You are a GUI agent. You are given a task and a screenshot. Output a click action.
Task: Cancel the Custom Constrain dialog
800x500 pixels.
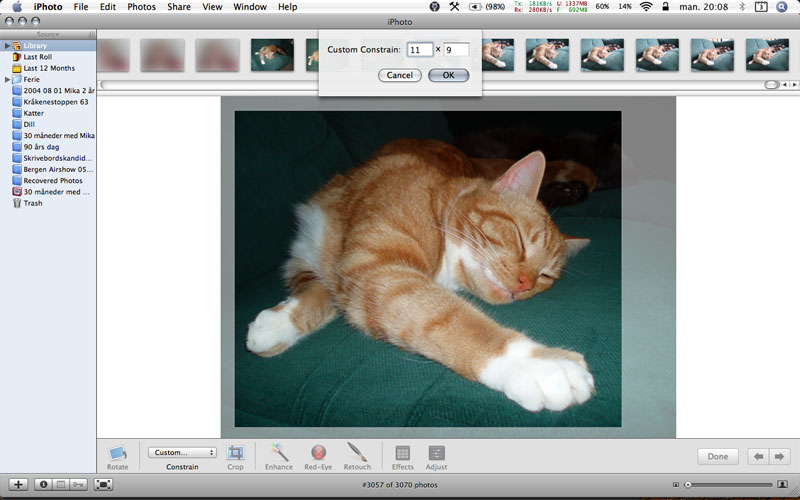click(x=400, y=75)
